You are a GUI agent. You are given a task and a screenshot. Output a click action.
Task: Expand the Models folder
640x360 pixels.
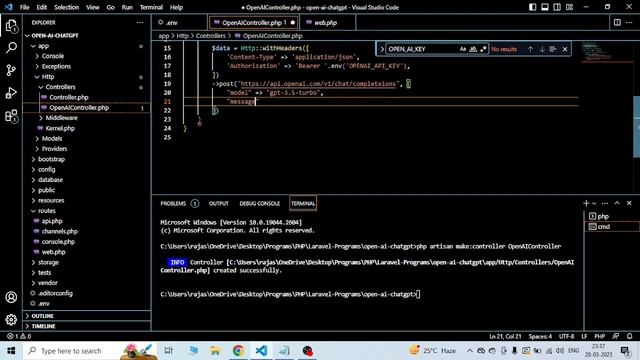point(52,138)
